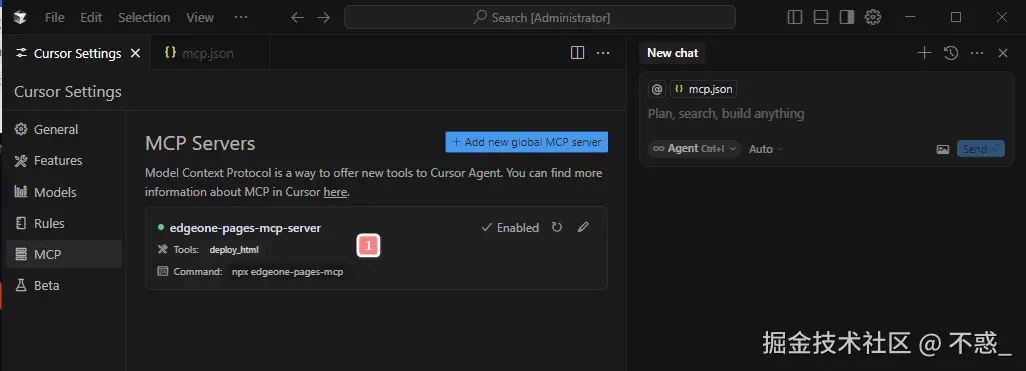Click the deploy_html tool tag

click(x=234, y=249)
